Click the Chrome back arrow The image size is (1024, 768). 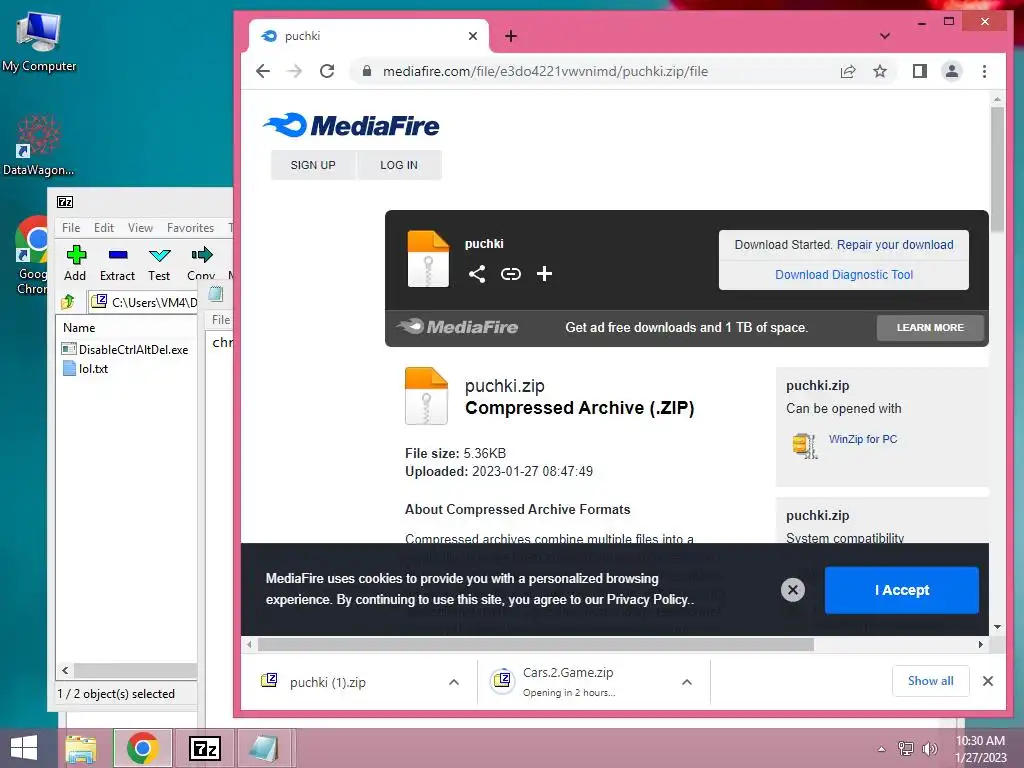click(263, 71)
